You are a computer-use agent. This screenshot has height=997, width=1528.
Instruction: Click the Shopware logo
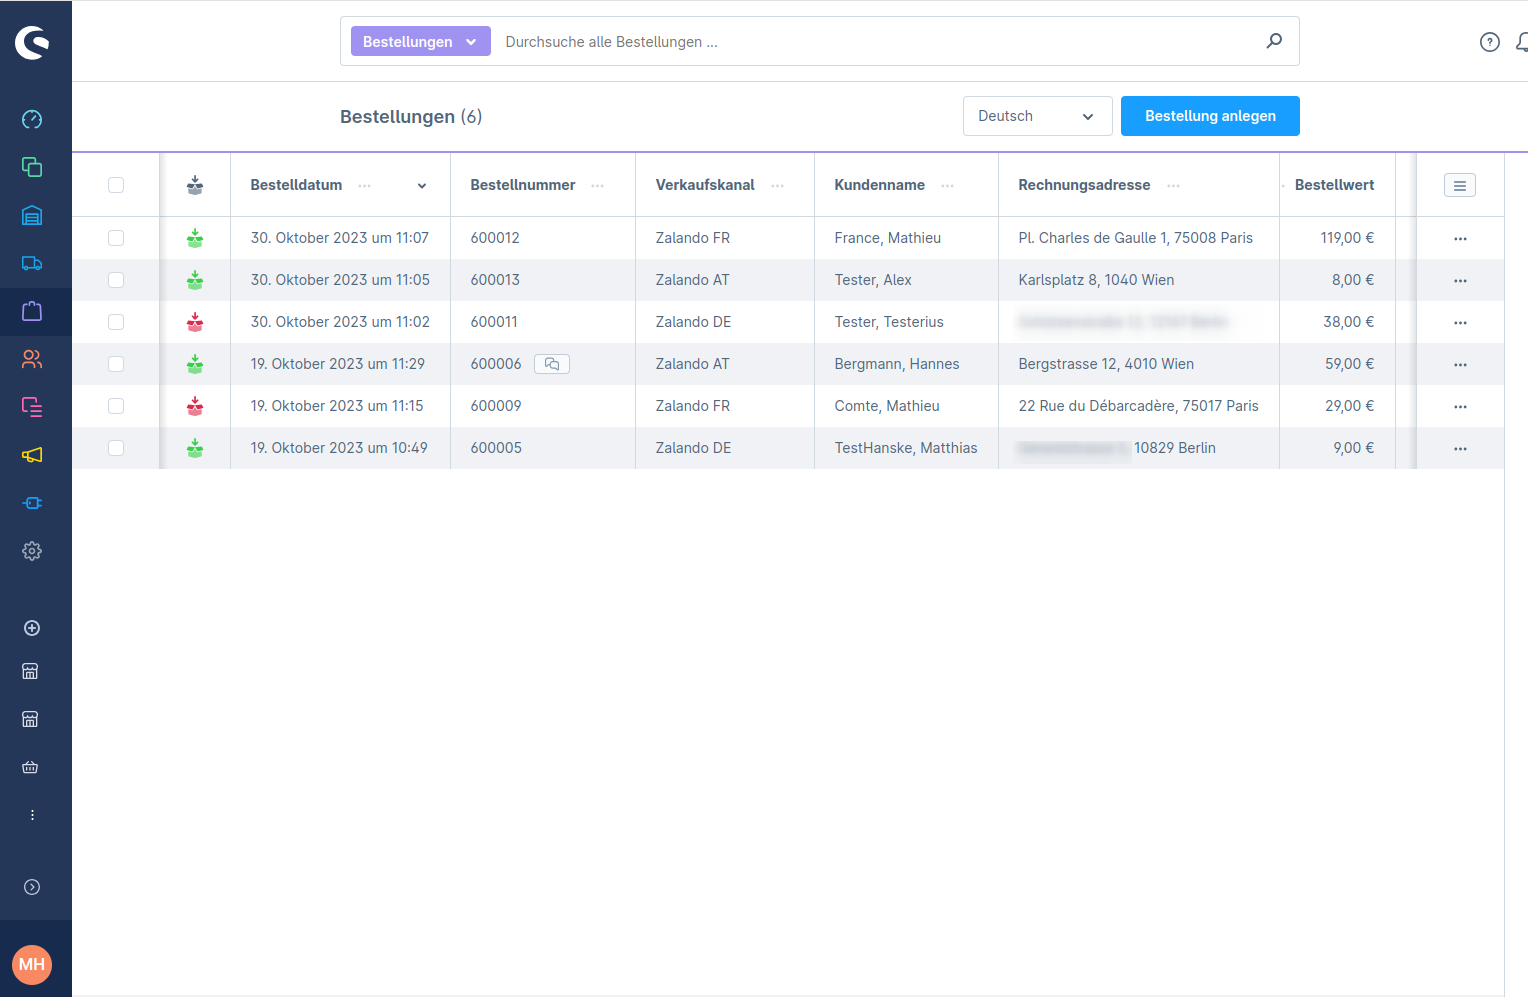[x=32, y=42]
